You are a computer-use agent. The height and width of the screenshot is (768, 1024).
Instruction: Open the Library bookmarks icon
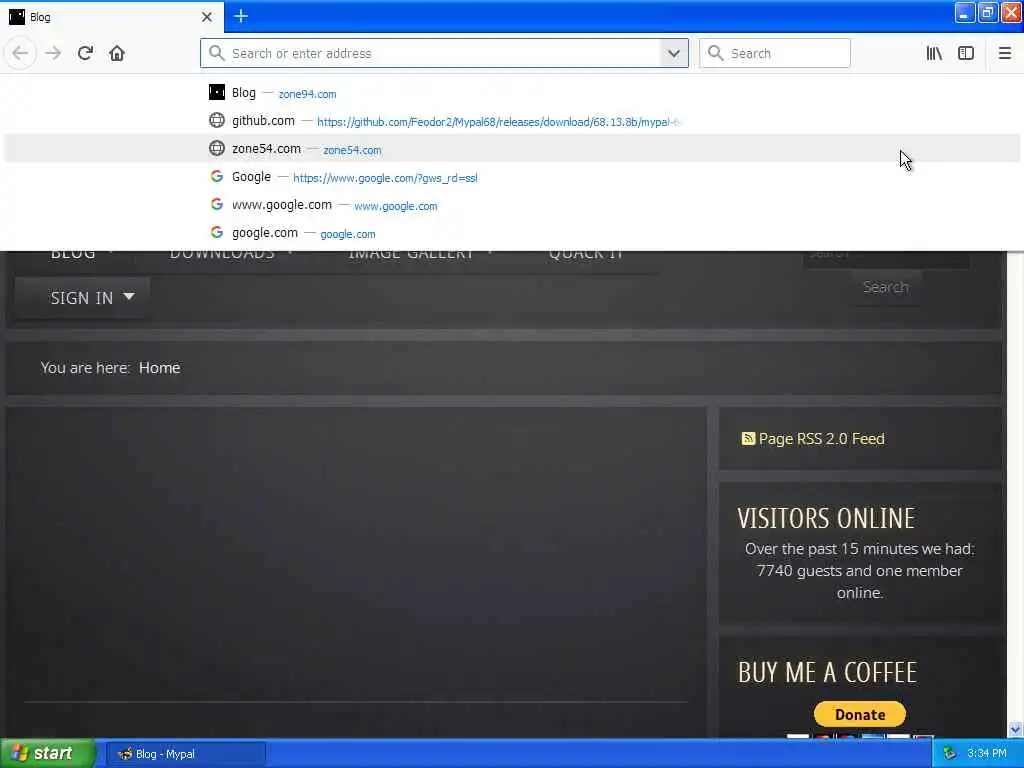[x=934, y=54]
